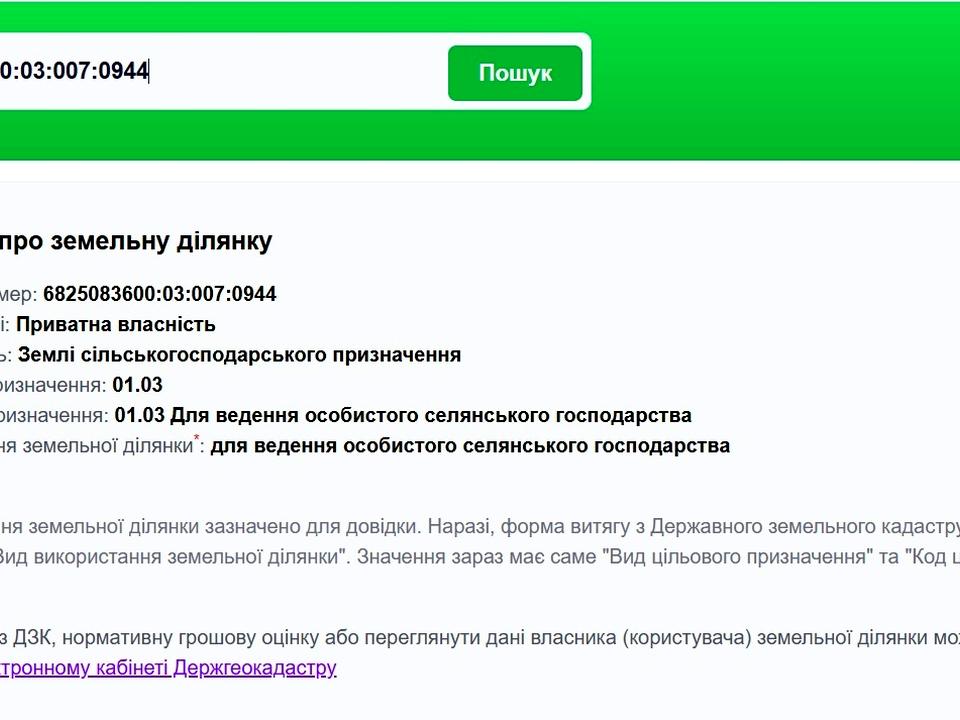This screenshot has width=960, height=720.
Task: Select the land parcel information heading
Action: coord(135,241)
